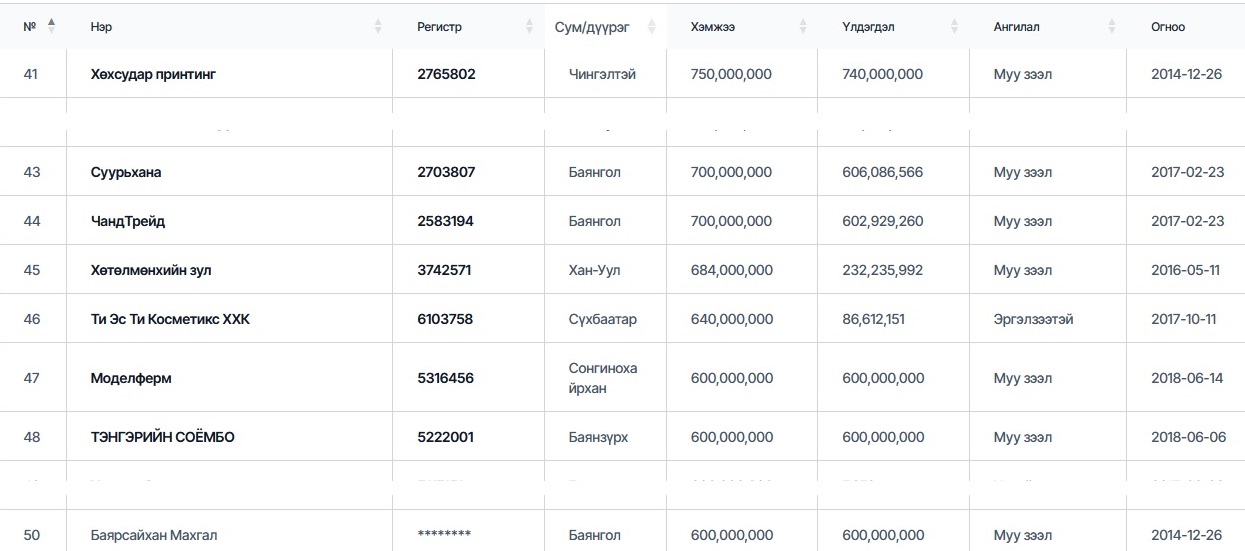This screenshot has height=551, width=1245.
Task: Click the sort arrows beside the № header
Action: 52,27
